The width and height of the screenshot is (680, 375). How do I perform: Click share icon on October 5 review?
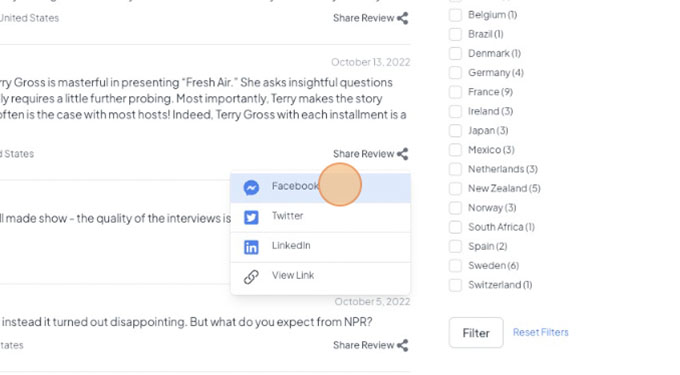coord(402,346)
